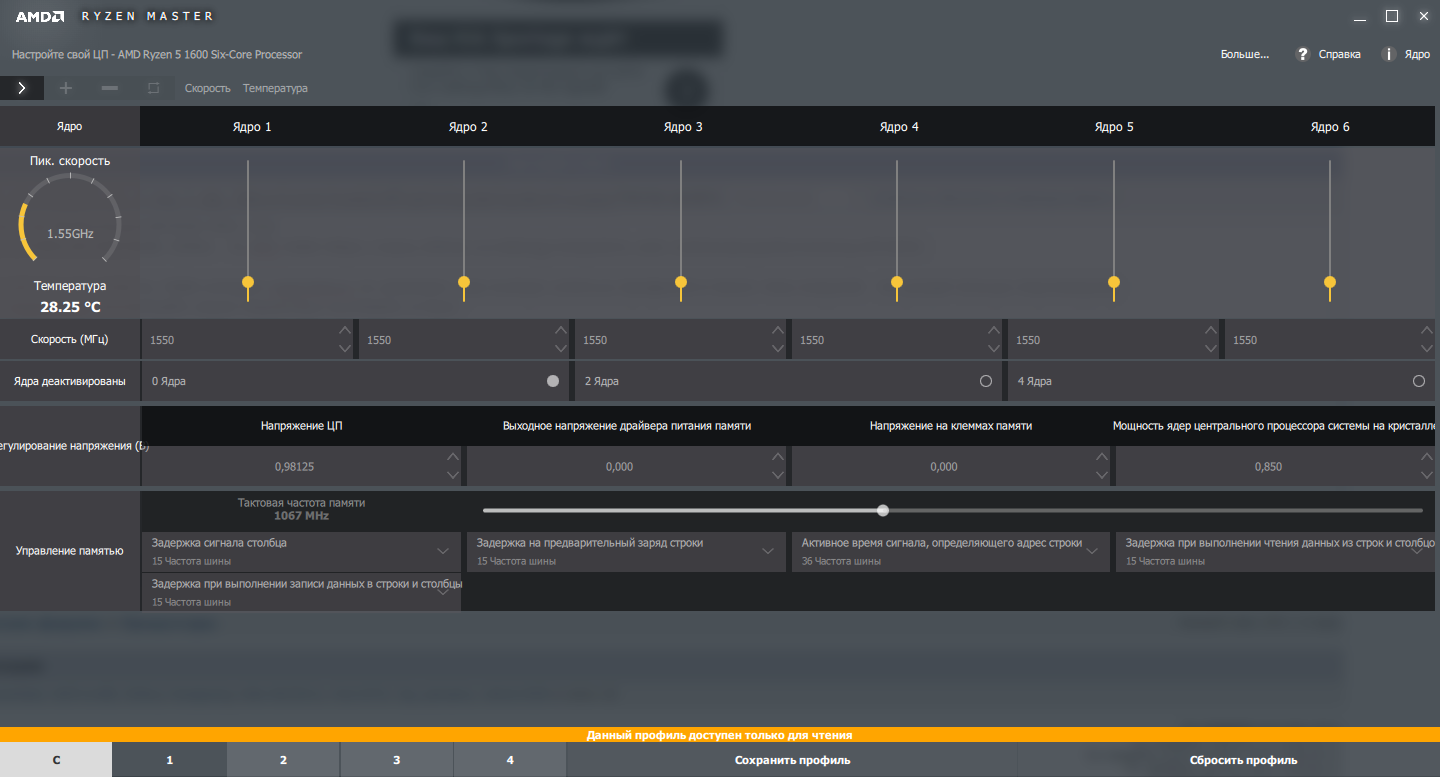Raise memory driver output voltage with up arrow

(x=778, y=457)
